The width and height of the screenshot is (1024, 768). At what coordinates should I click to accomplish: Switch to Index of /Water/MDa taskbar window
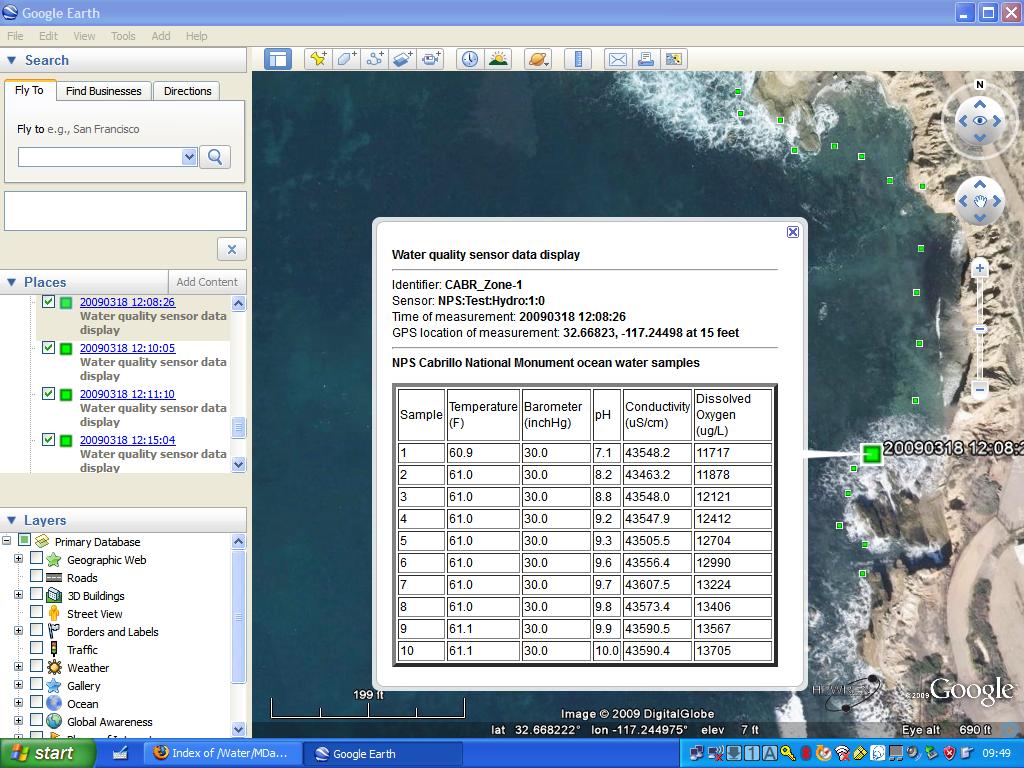(222, 754)
